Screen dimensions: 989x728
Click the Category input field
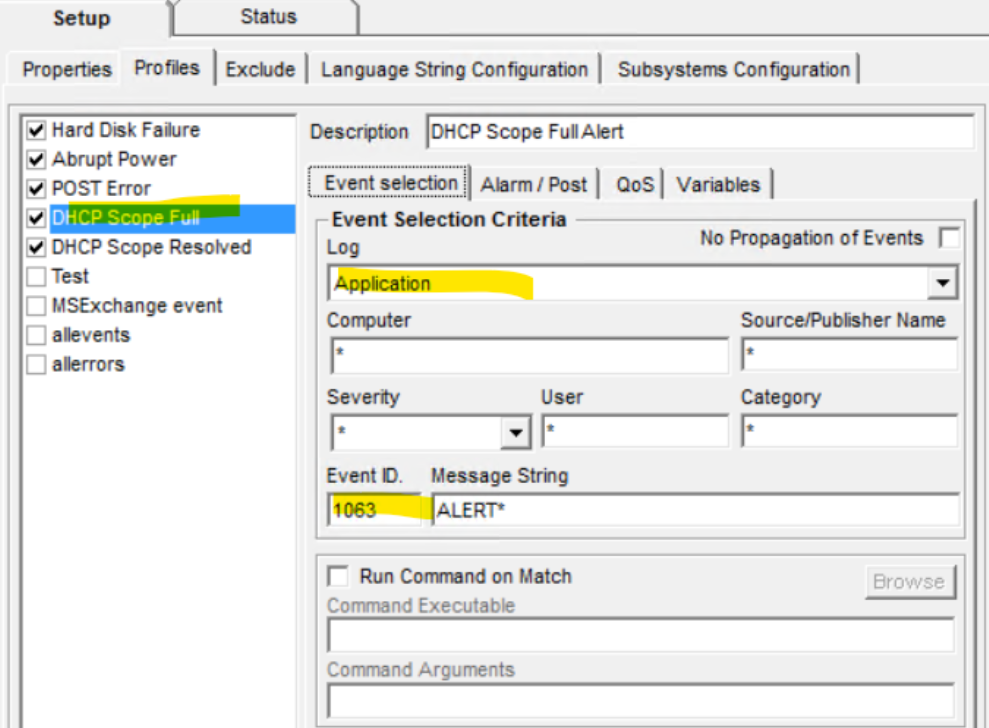(x=850, y=432)
